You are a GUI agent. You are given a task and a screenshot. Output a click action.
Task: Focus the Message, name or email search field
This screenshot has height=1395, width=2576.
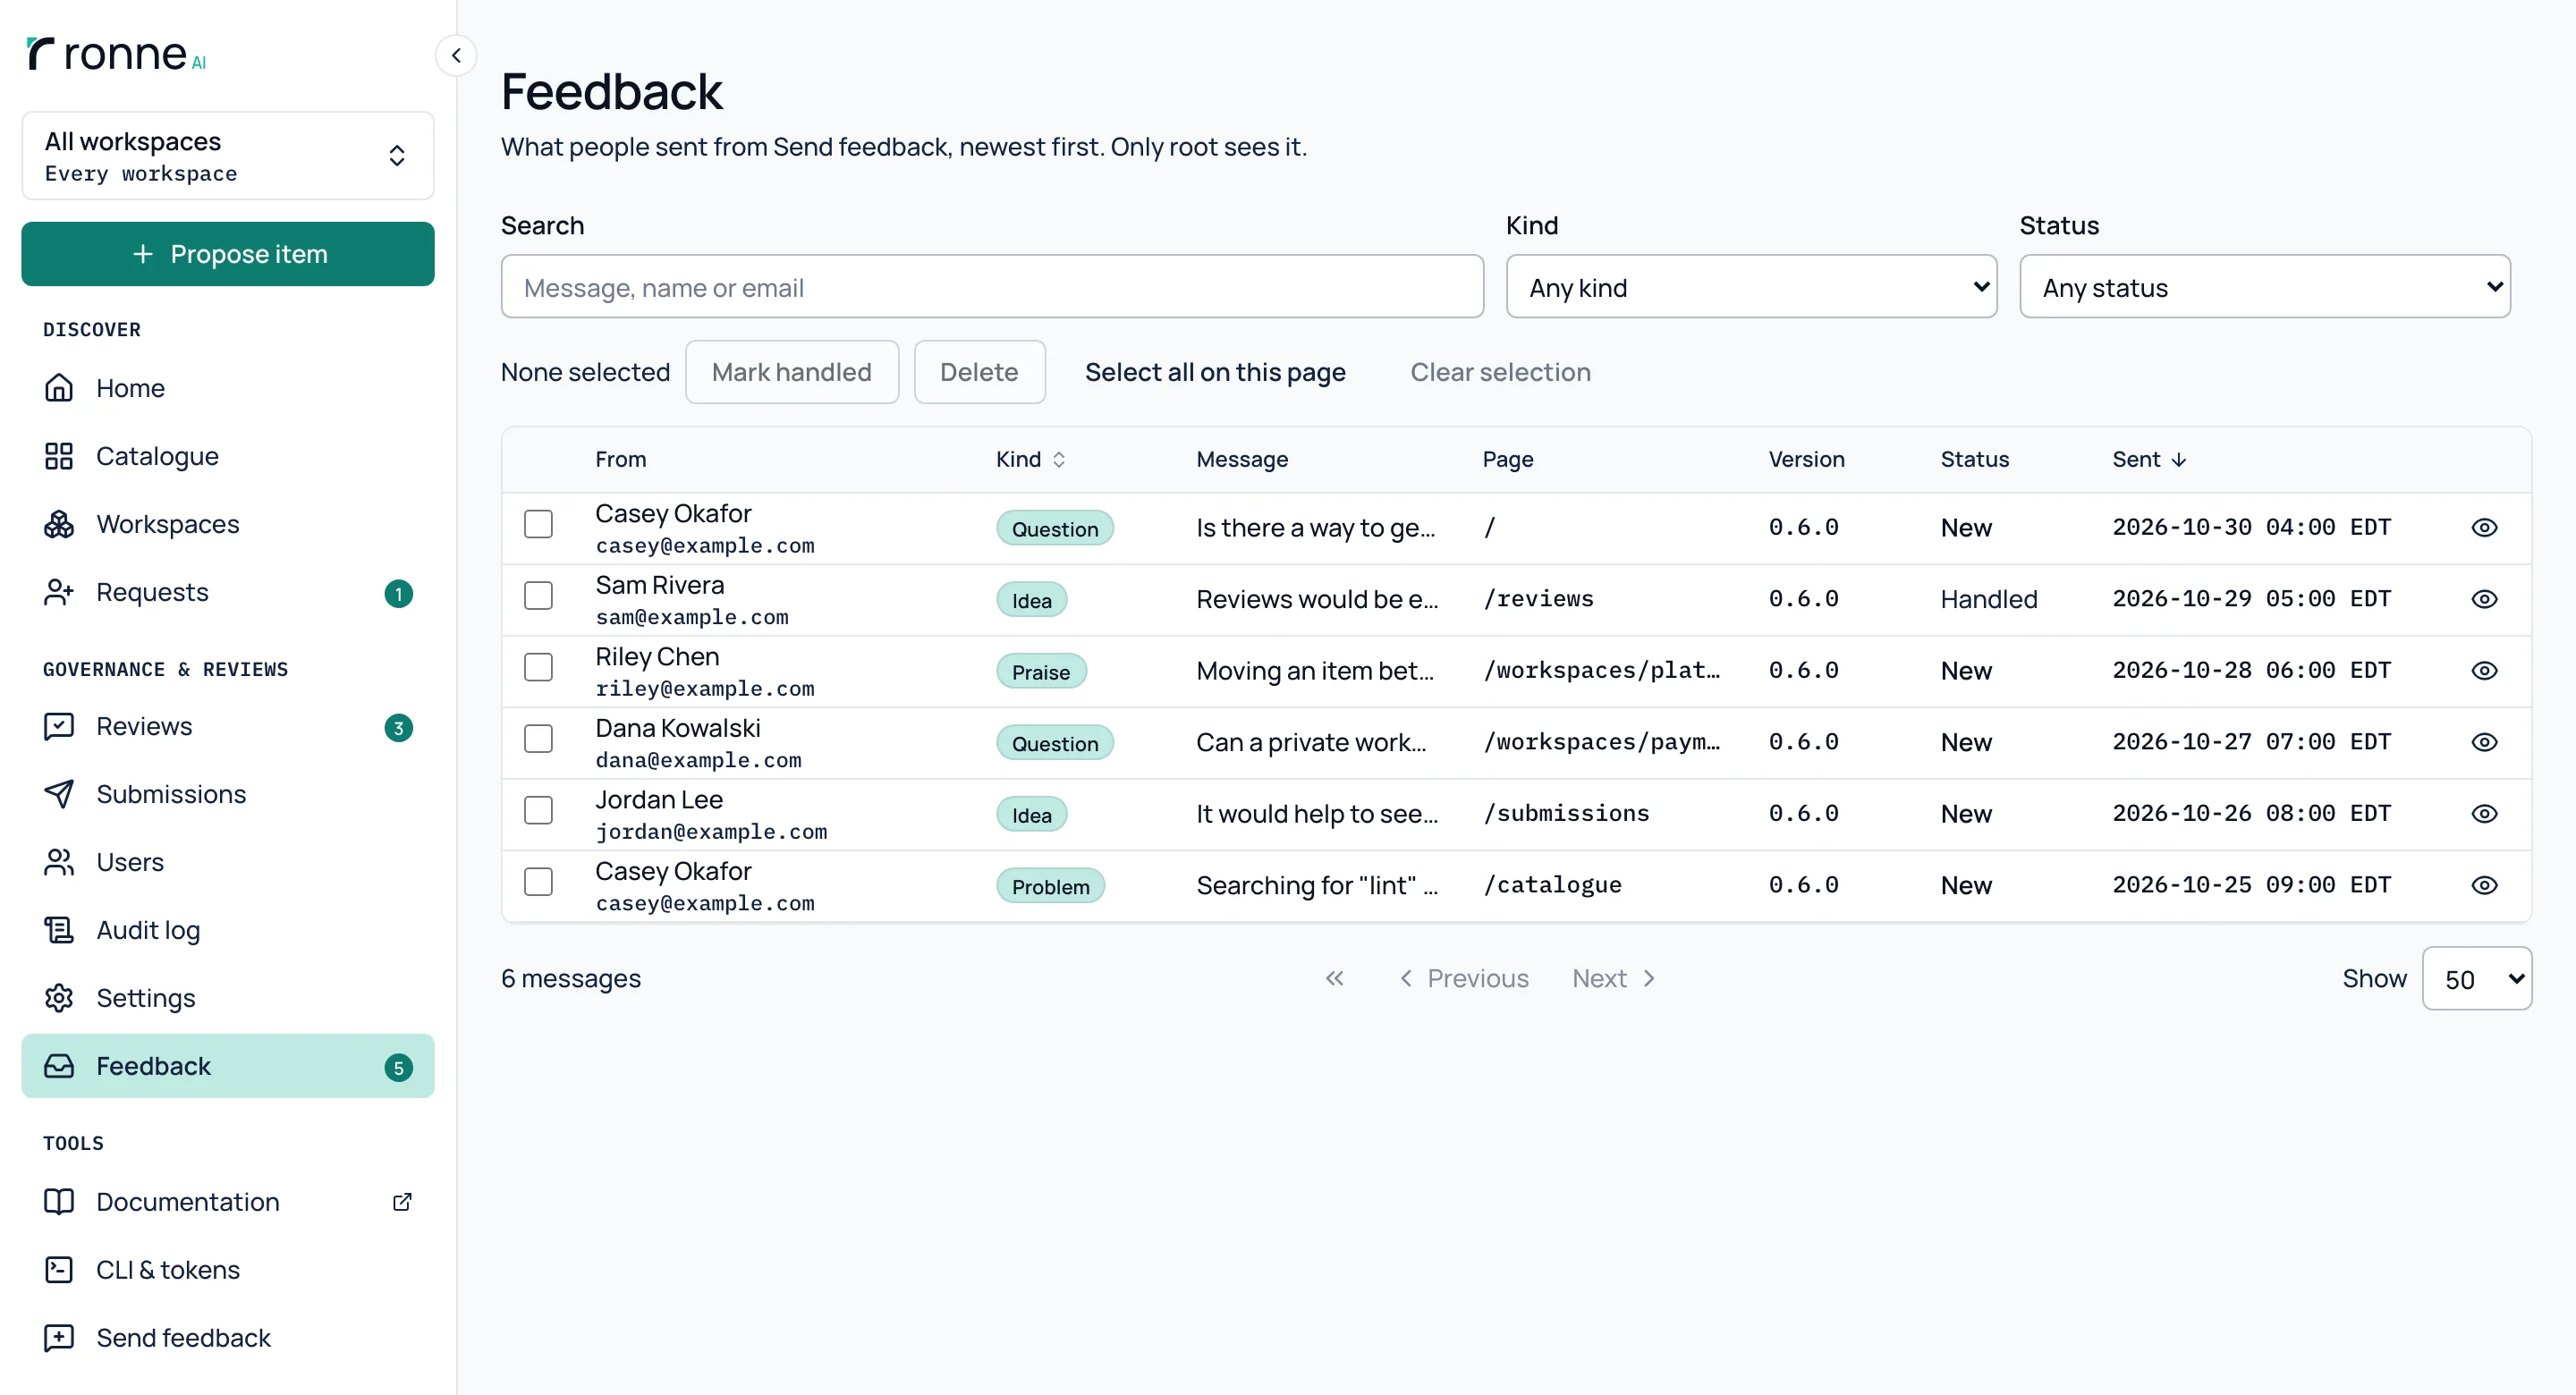[992, 287]
